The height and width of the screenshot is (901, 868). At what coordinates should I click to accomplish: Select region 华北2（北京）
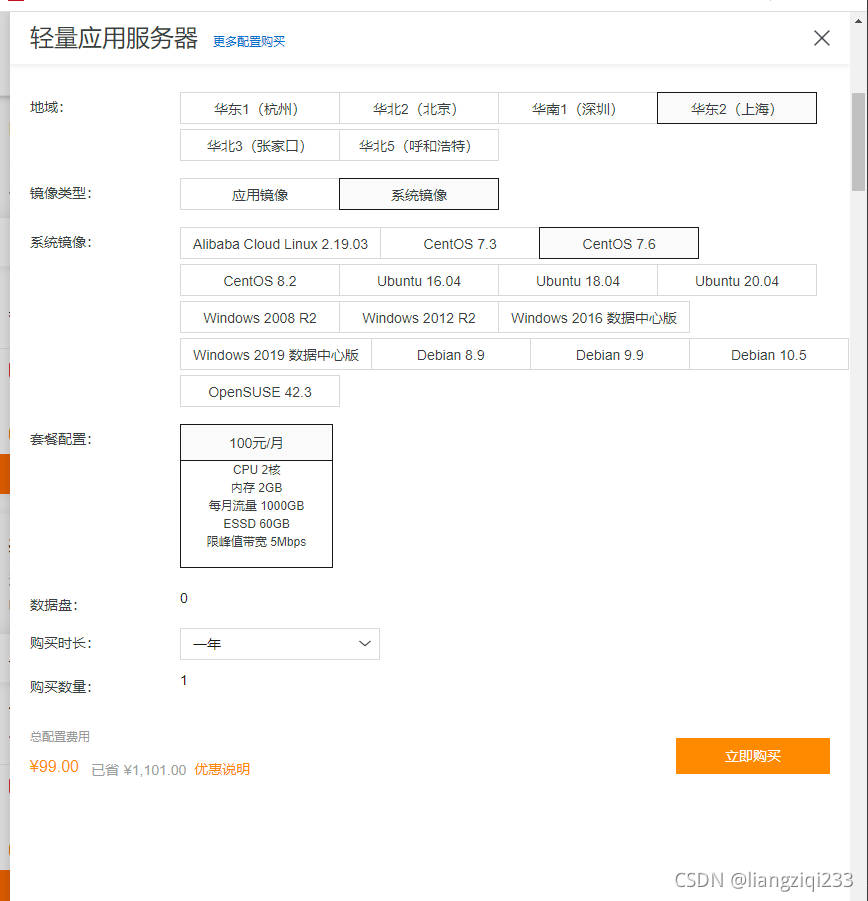click(419, 108)
